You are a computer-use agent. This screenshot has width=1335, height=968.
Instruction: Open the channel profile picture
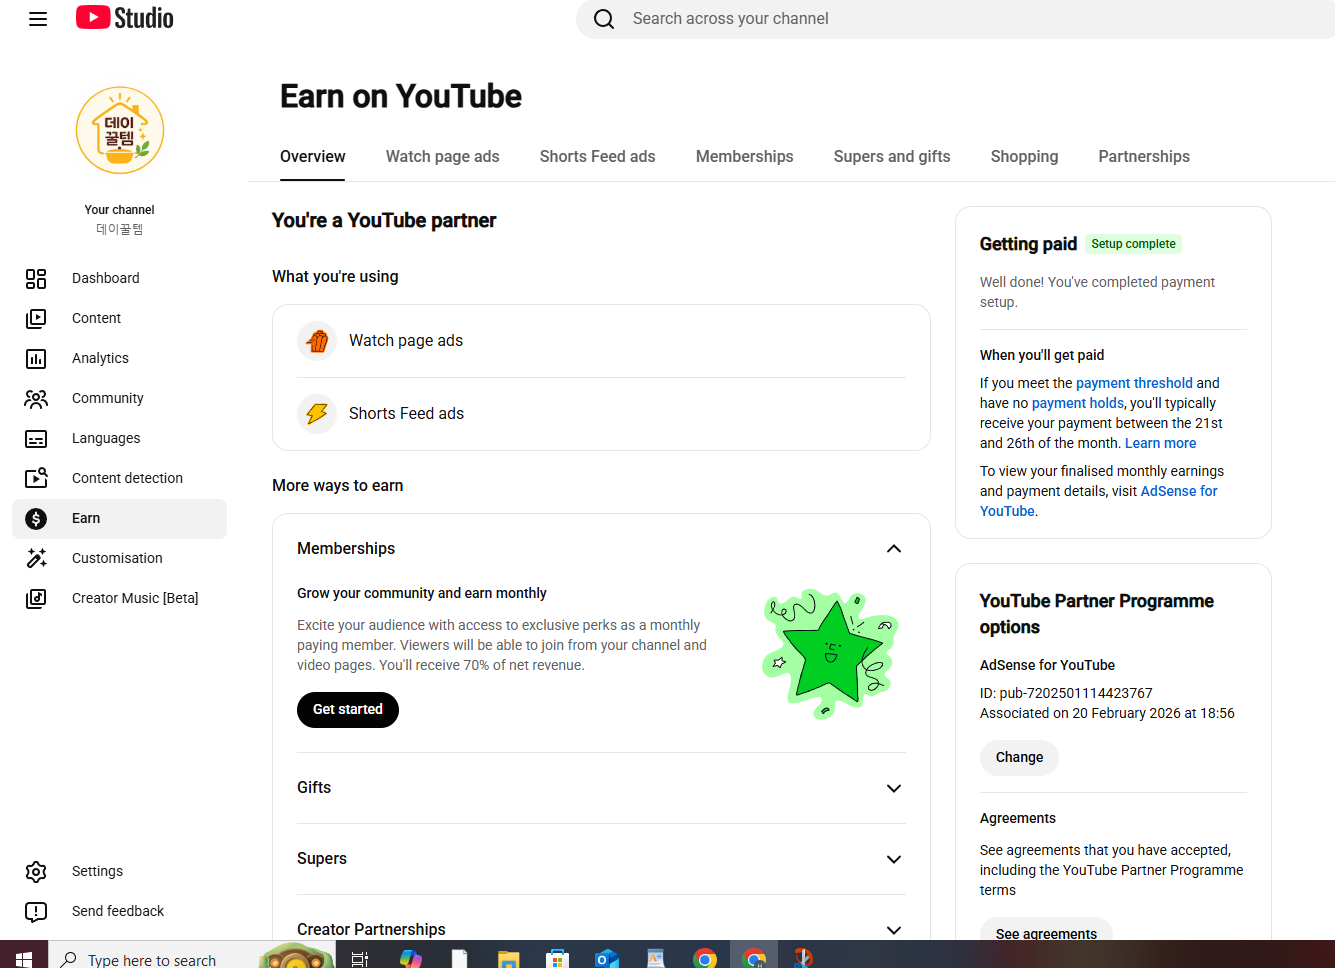pyautogui.click(x=120, y=130)
